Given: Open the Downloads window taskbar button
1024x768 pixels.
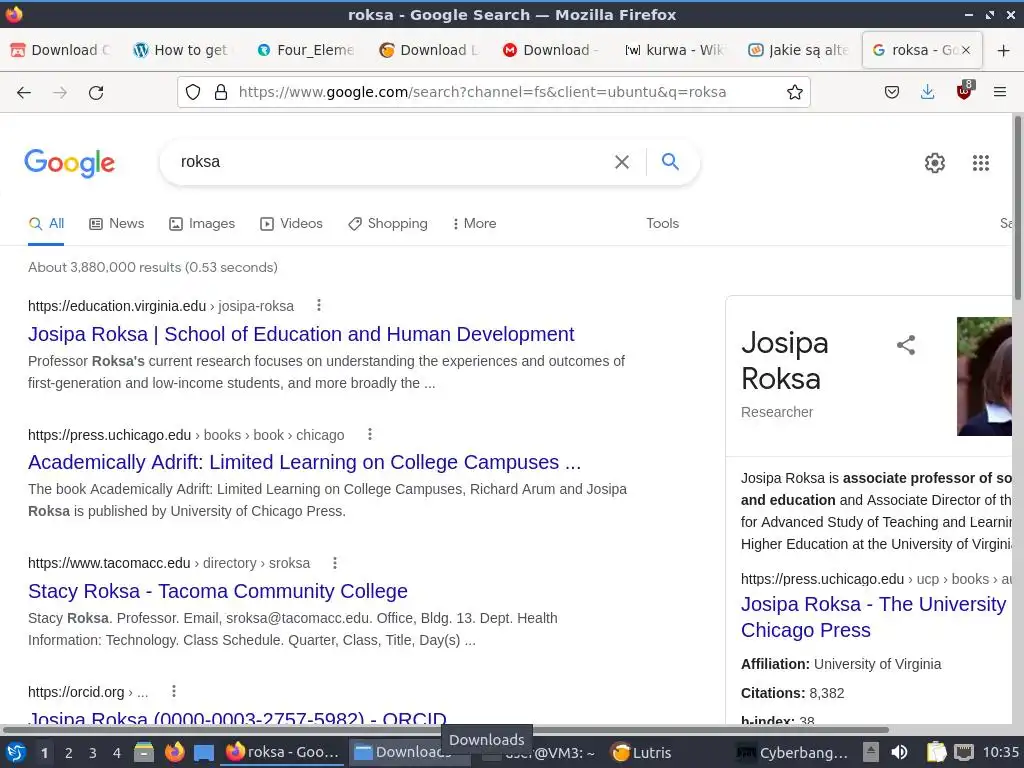Looking at the screenshot, I should coord(409,752).
